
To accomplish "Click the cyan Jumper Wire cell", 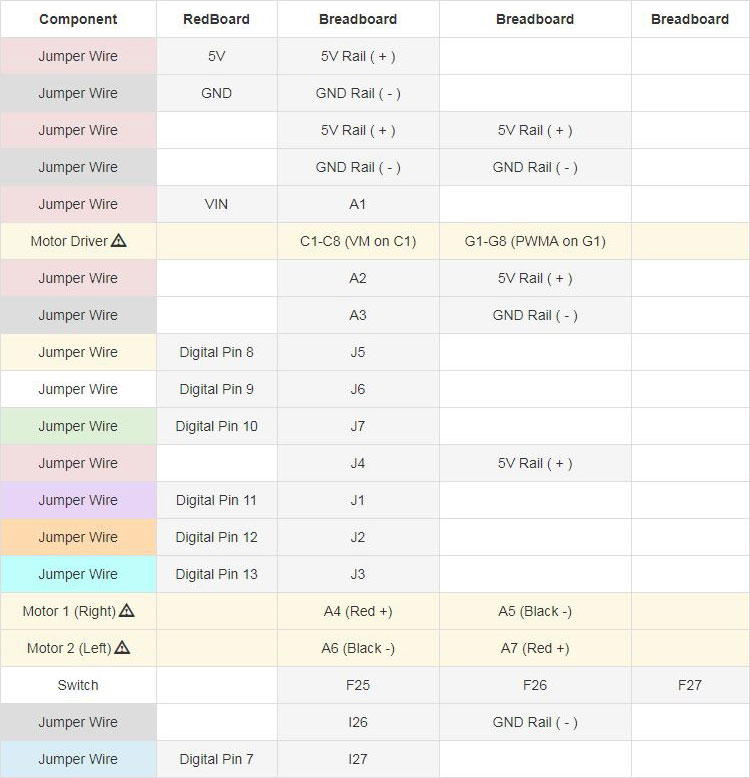I will coord(78,574).
